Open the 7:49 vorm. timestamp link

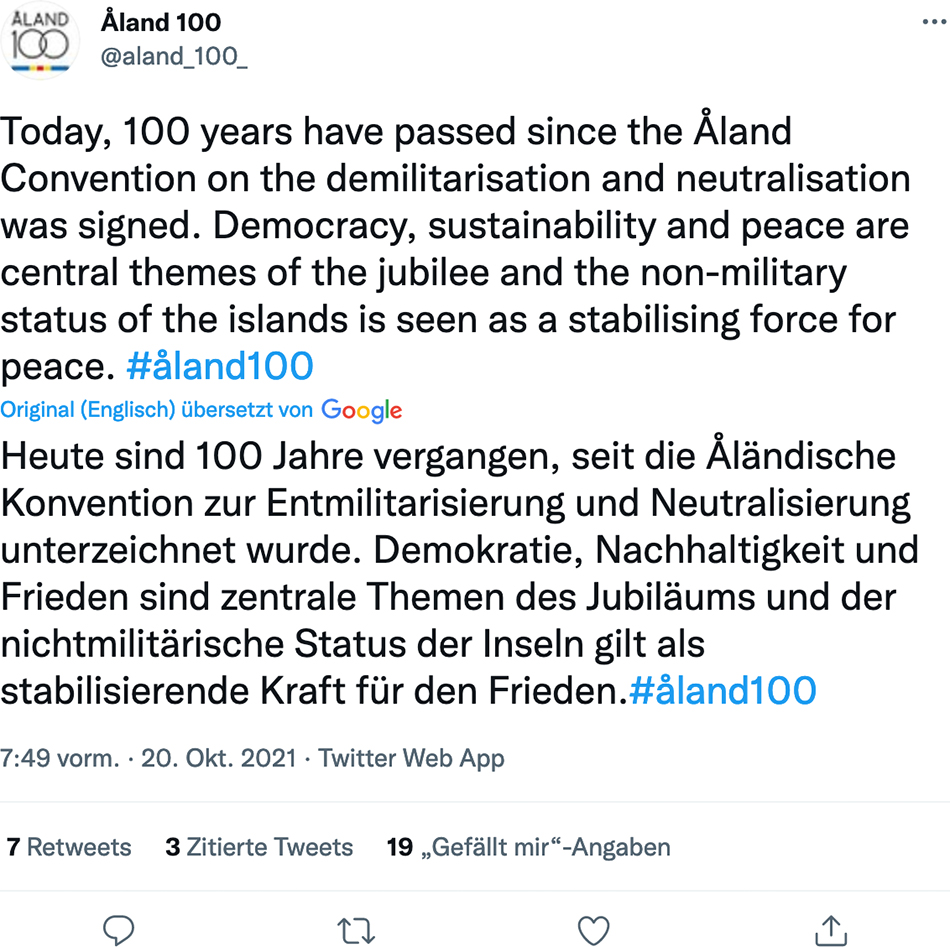click(x=60, y=758)
